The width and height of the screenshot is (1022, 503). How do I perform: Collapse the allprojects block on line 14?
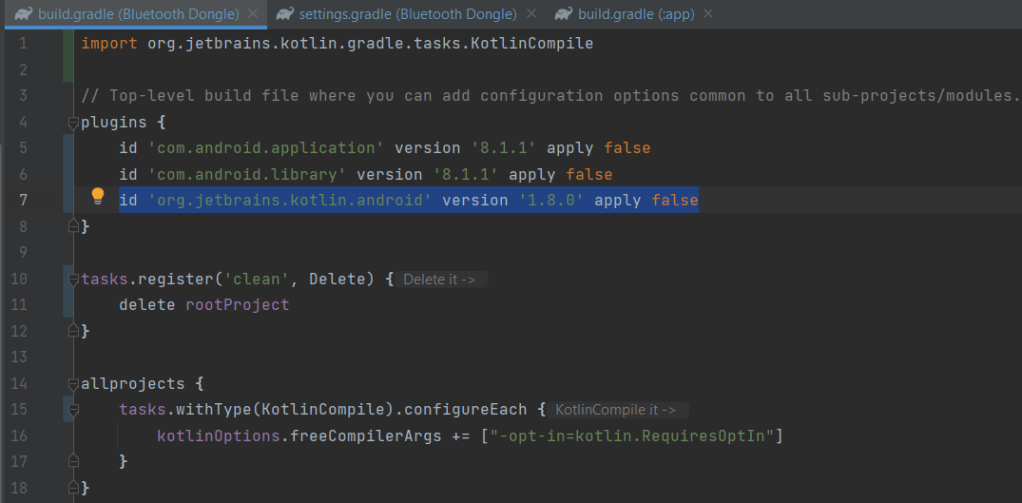(72, 384)
